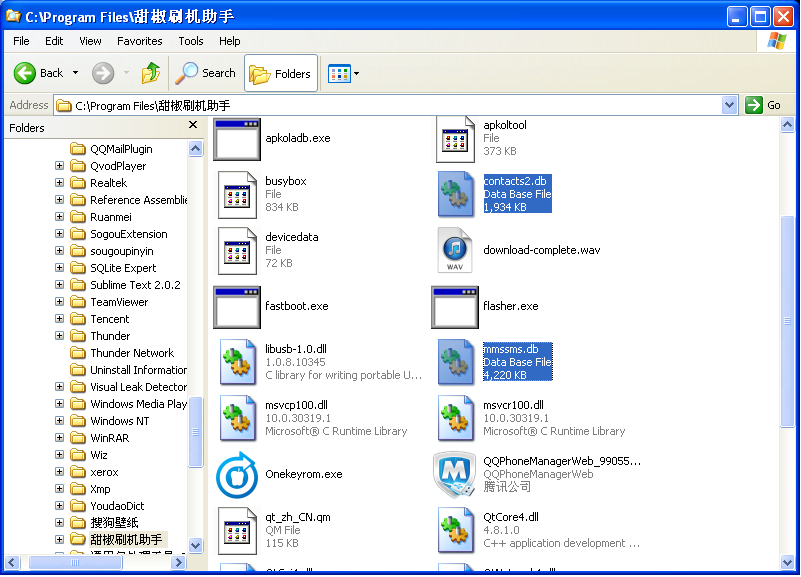This screenshot has width=801, height=577.
Task: Select the Uninstall Information folder
Action: tap(128, 370)
